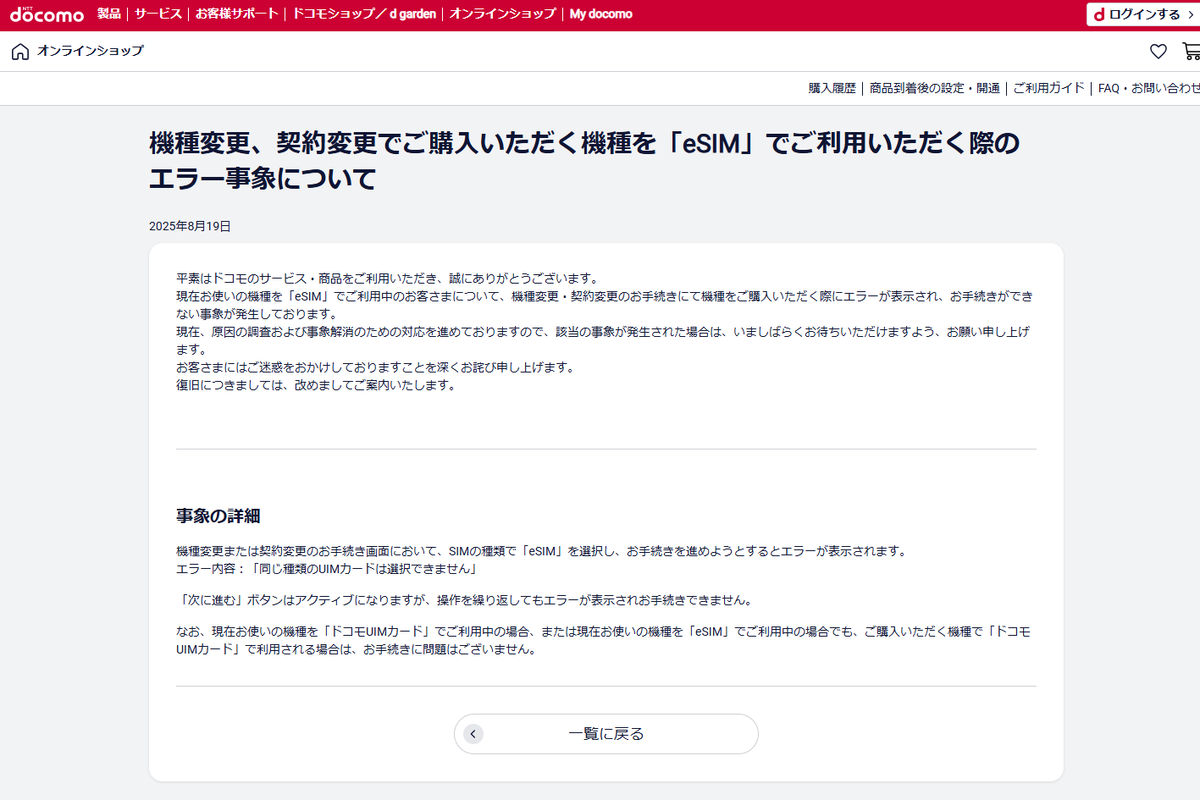Open the ご利用ガイド link

coord(1048,88)
